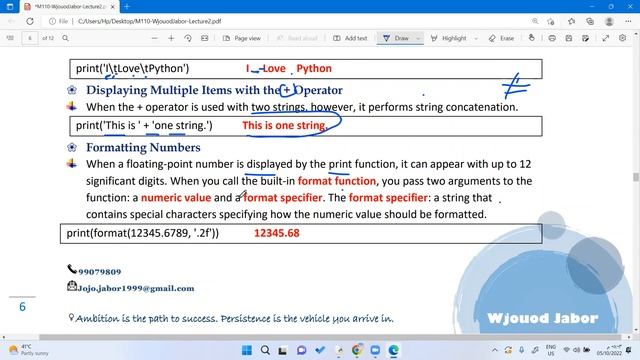Open Task View on the taskbar
Viewport: 640px width, 360px height.
point(282,350)
